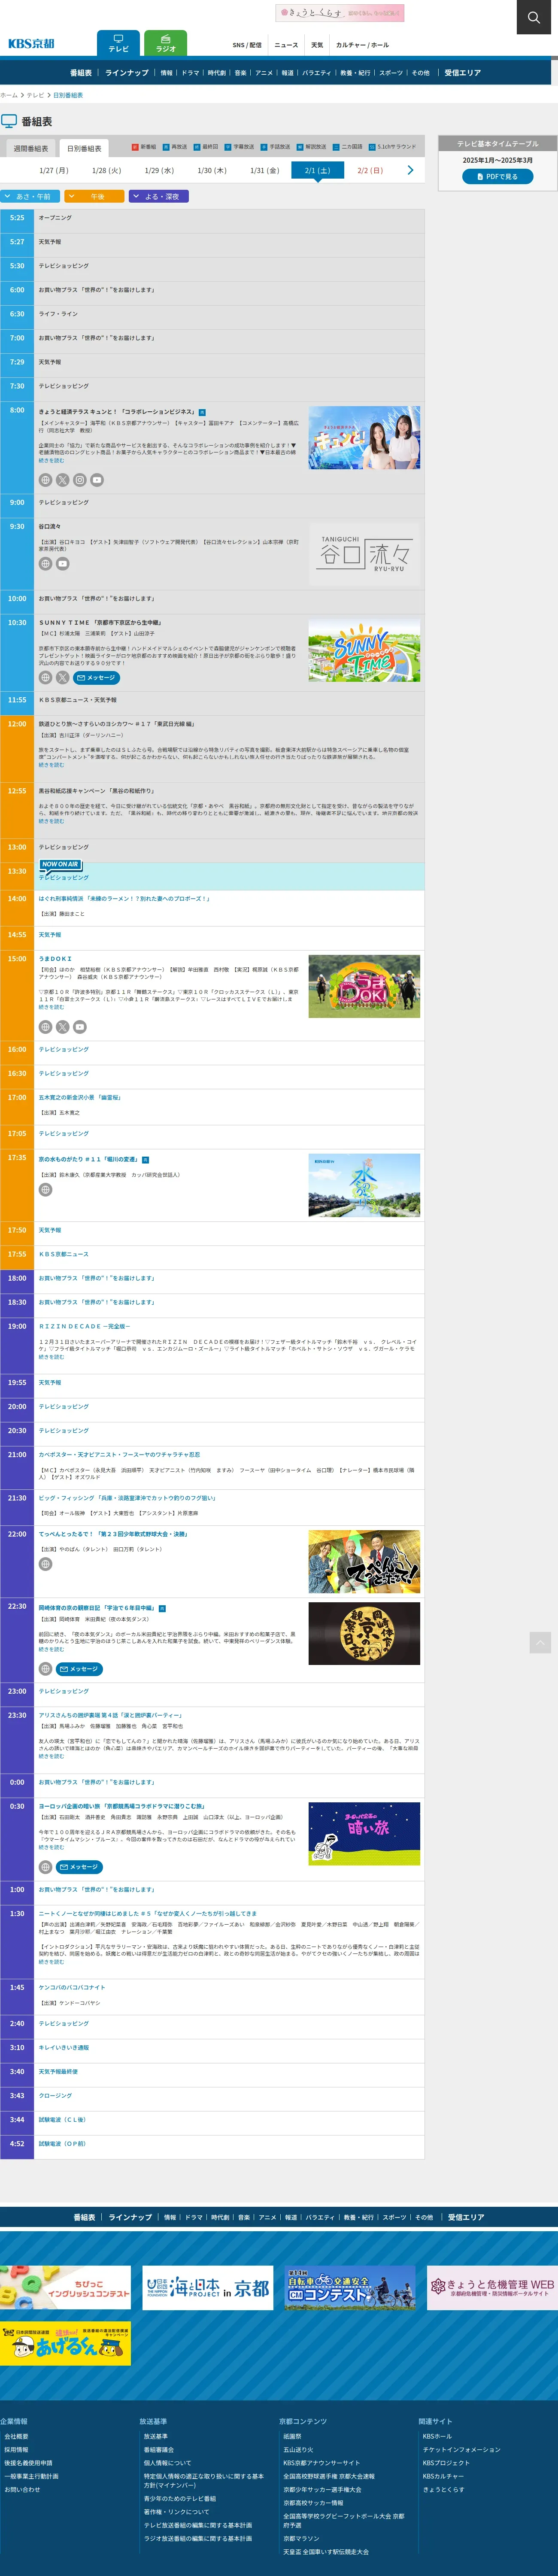Open the てっぺんとったるで! program thumbnail
The image size is (558, 2576).
[364, 1561]
